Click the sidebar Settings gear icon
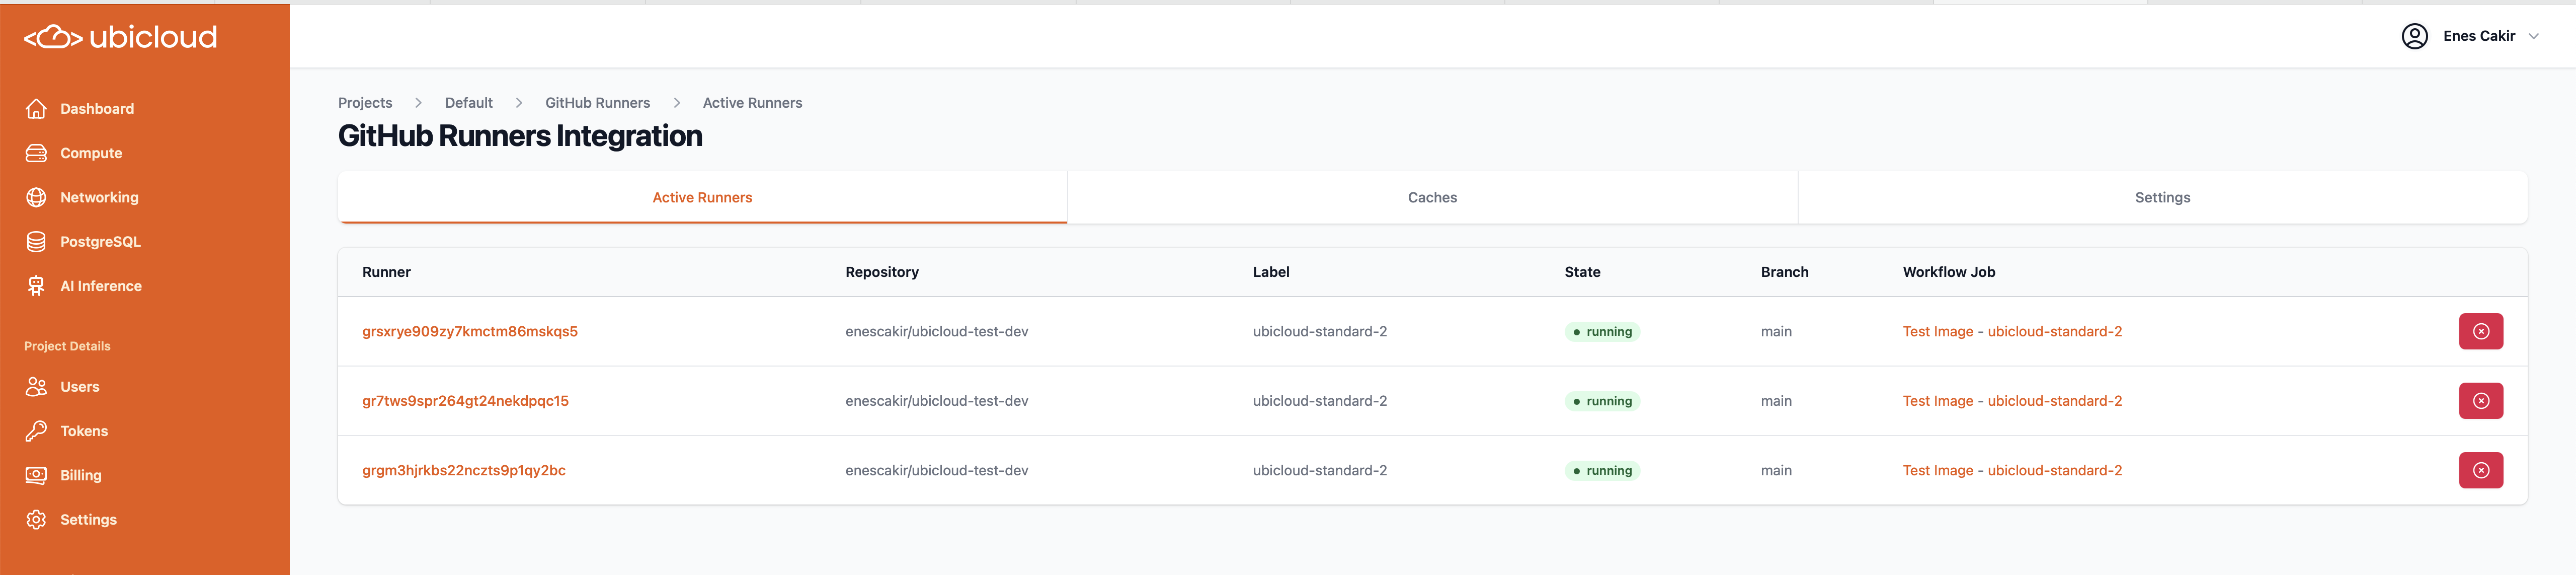2576x575 pixels. tap(36, 520)
